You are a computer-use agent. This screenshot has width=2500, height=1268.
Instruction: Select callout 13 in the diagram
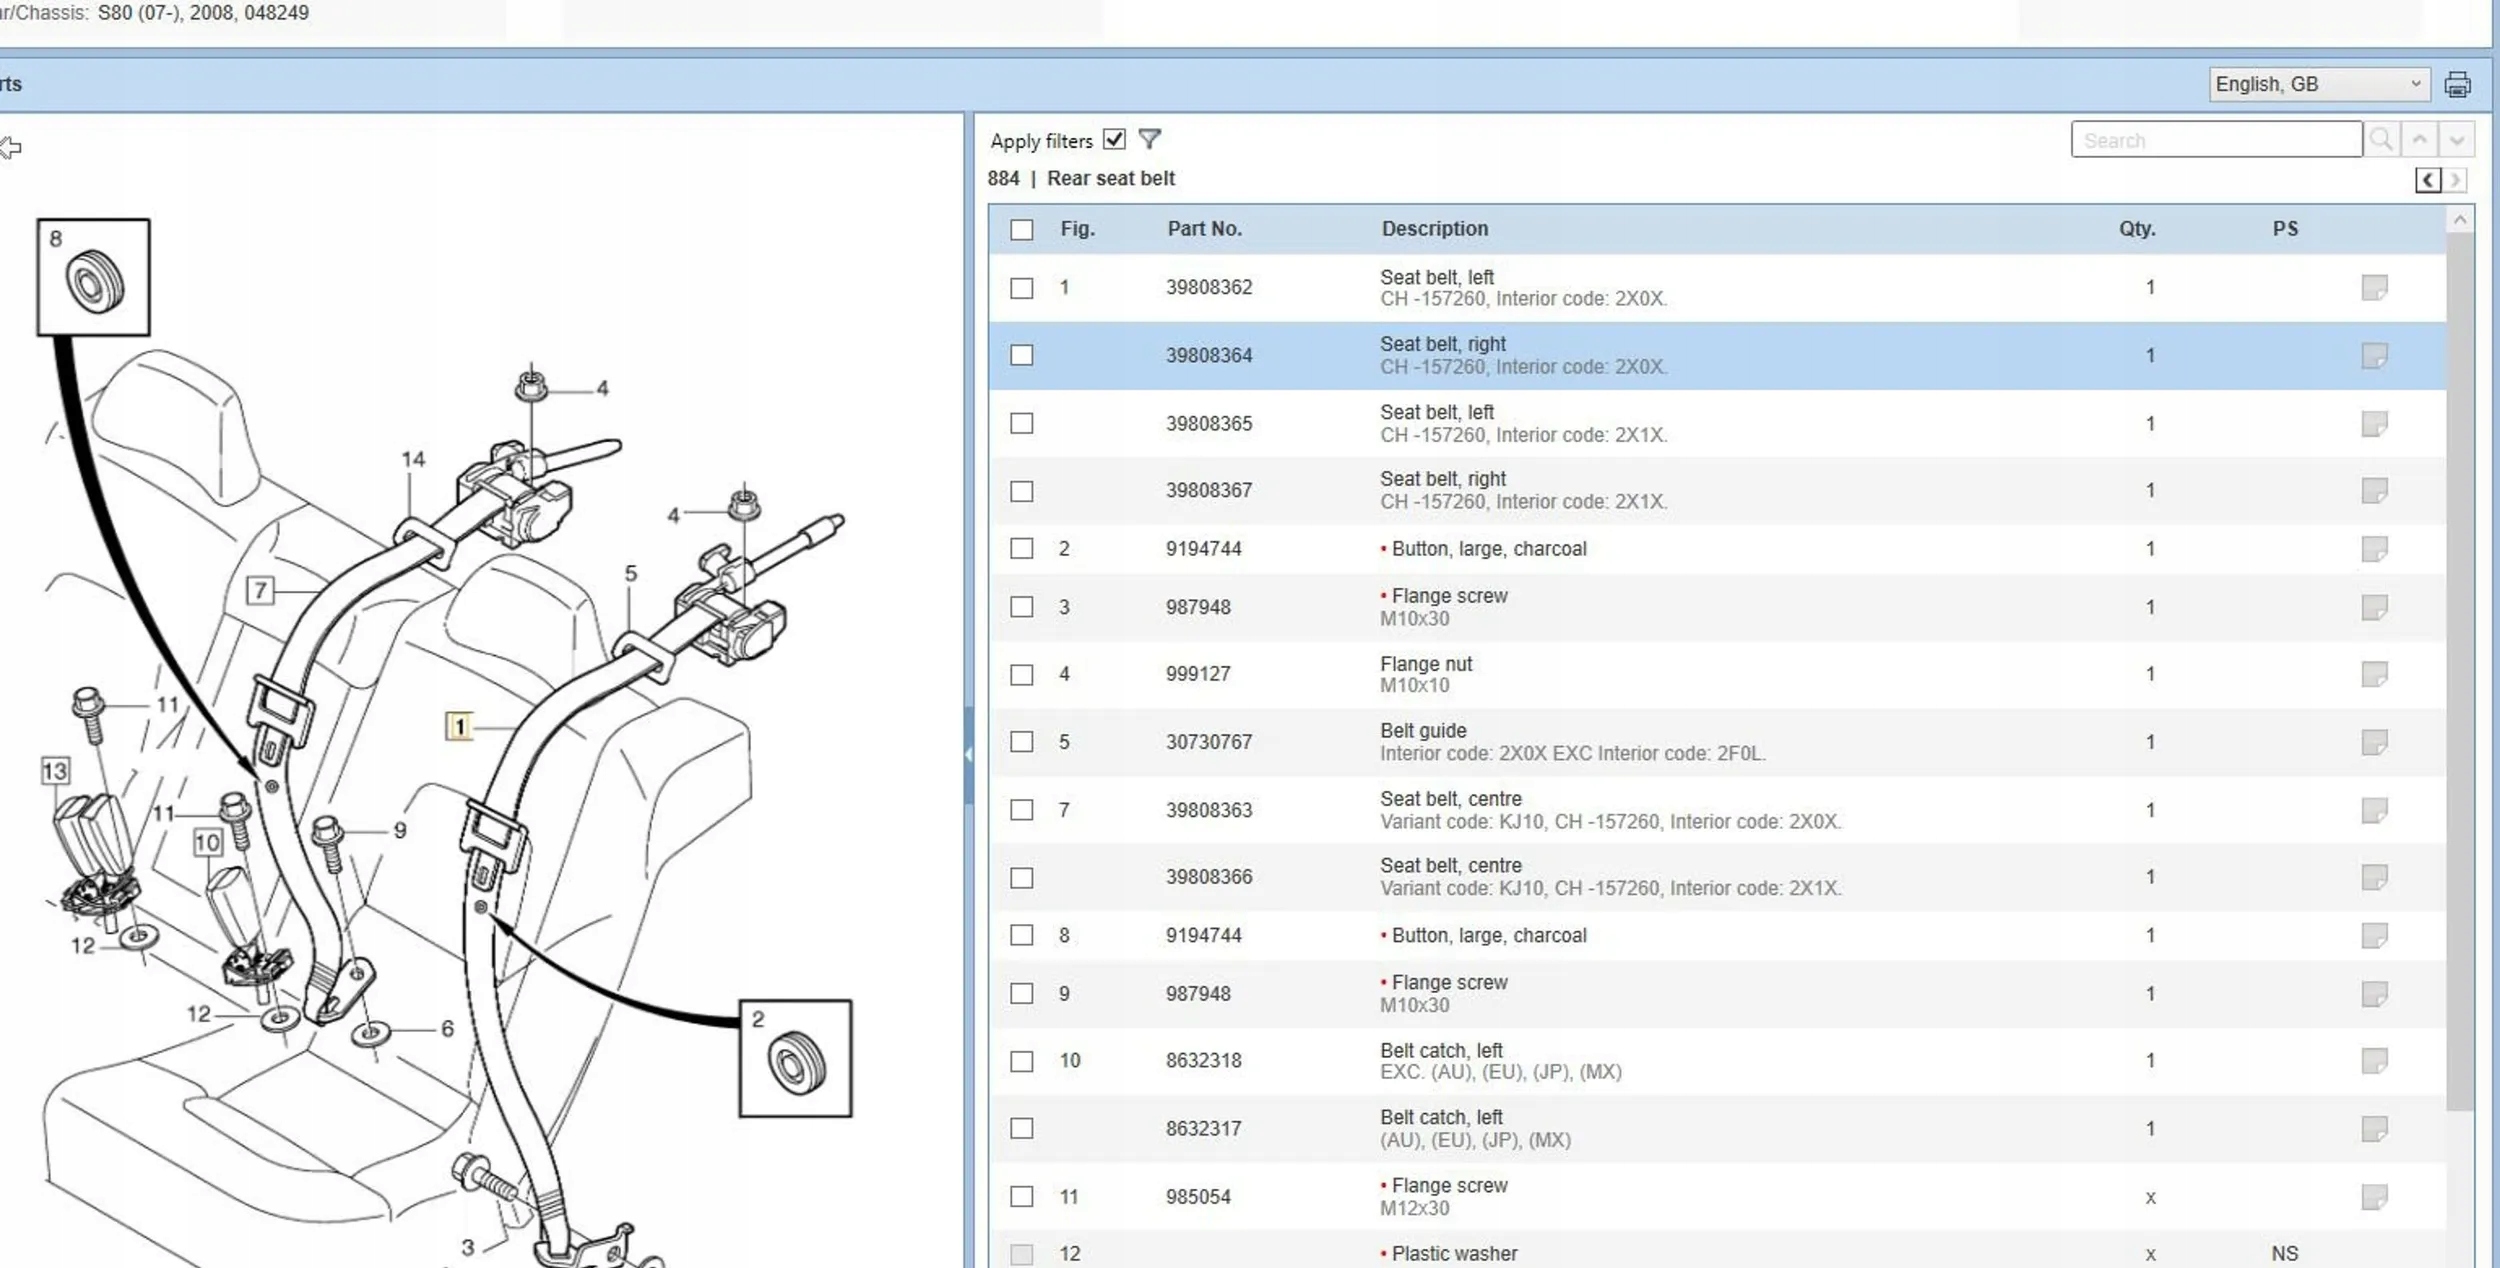[x=55, y=771]
